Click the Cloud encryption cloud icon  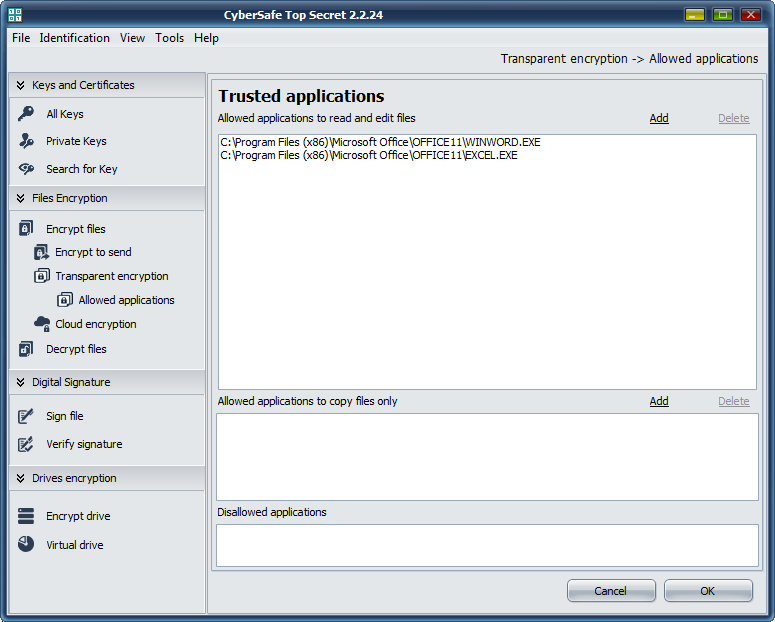[42, 324]
